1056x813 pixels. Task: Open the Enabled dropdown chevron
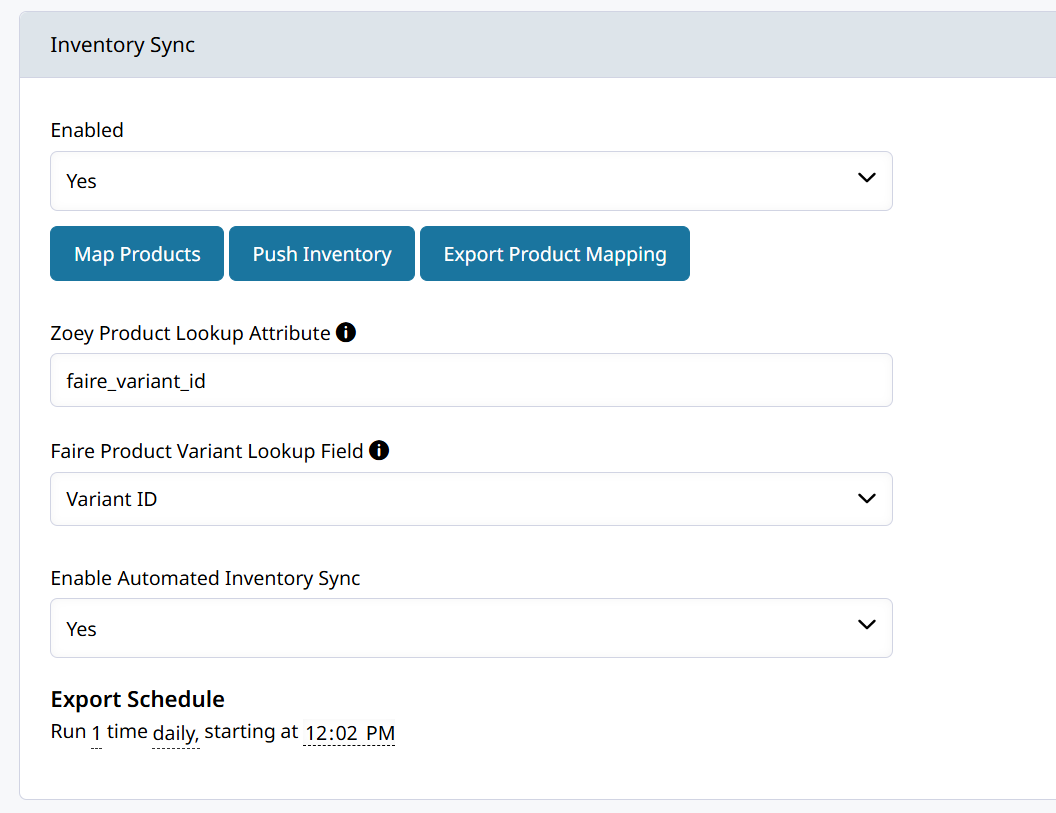tap(867, 178)
